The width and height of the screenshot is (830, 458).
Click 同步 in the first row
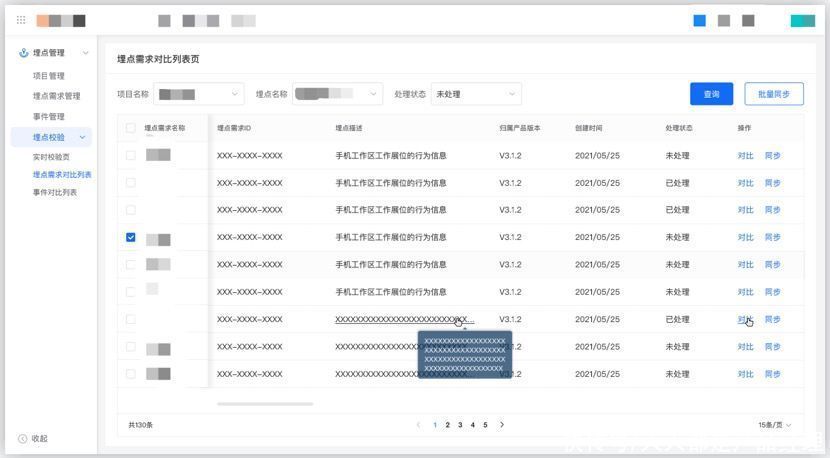(772, 156)
